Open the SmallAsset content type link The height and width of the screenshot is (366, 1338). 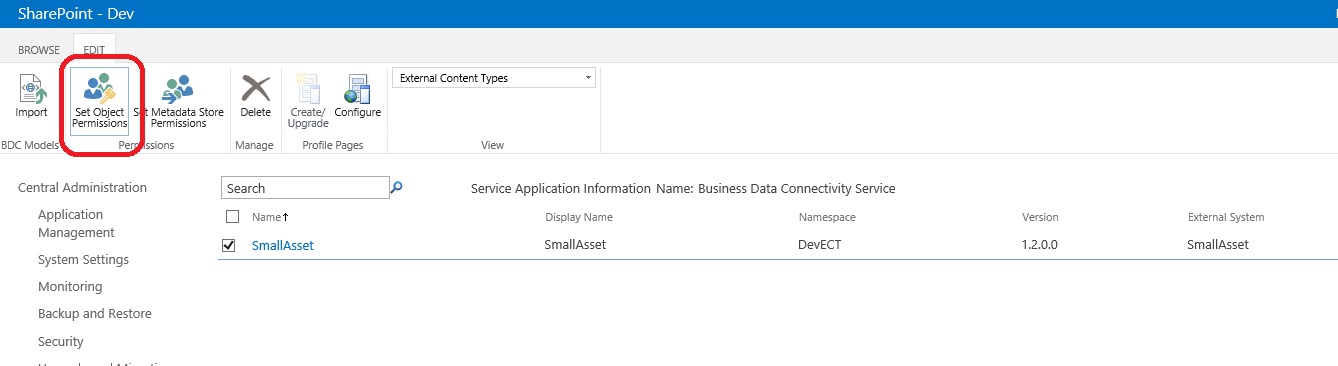pos(283,245)
